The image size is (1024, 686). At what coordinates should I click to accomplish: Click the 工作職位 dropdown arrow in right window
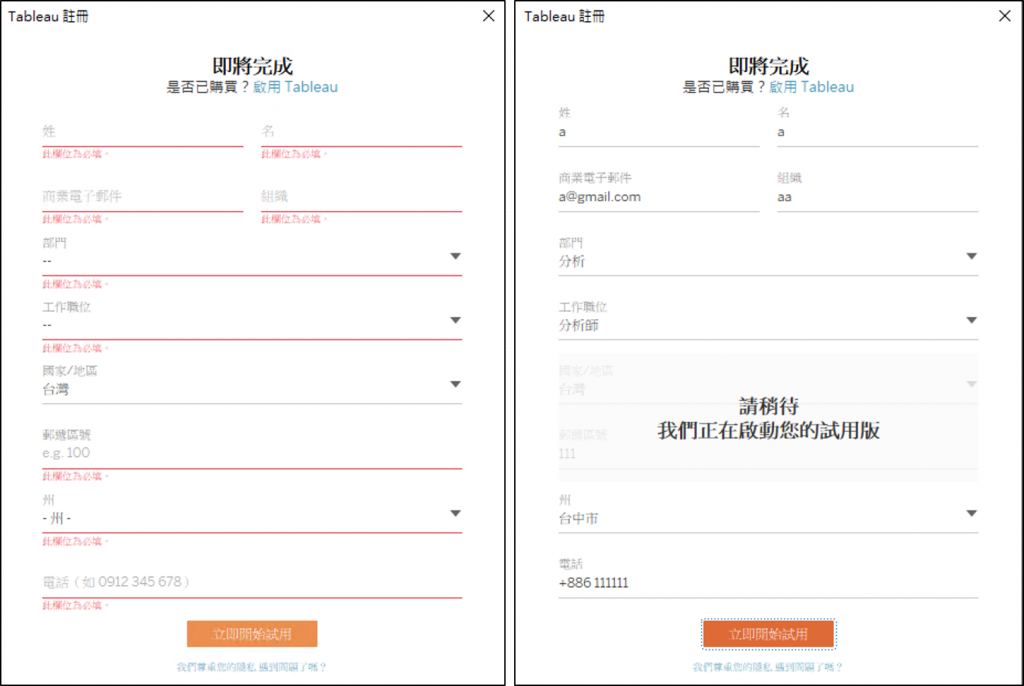971,320
